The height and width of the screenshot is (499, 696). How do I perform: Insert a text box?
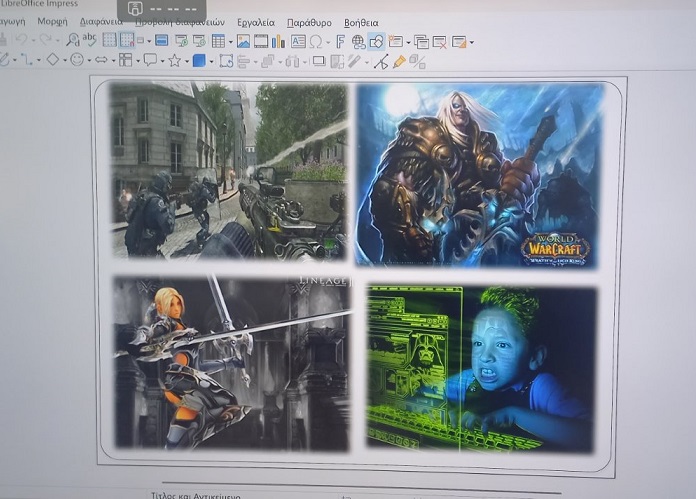point(298,42)
